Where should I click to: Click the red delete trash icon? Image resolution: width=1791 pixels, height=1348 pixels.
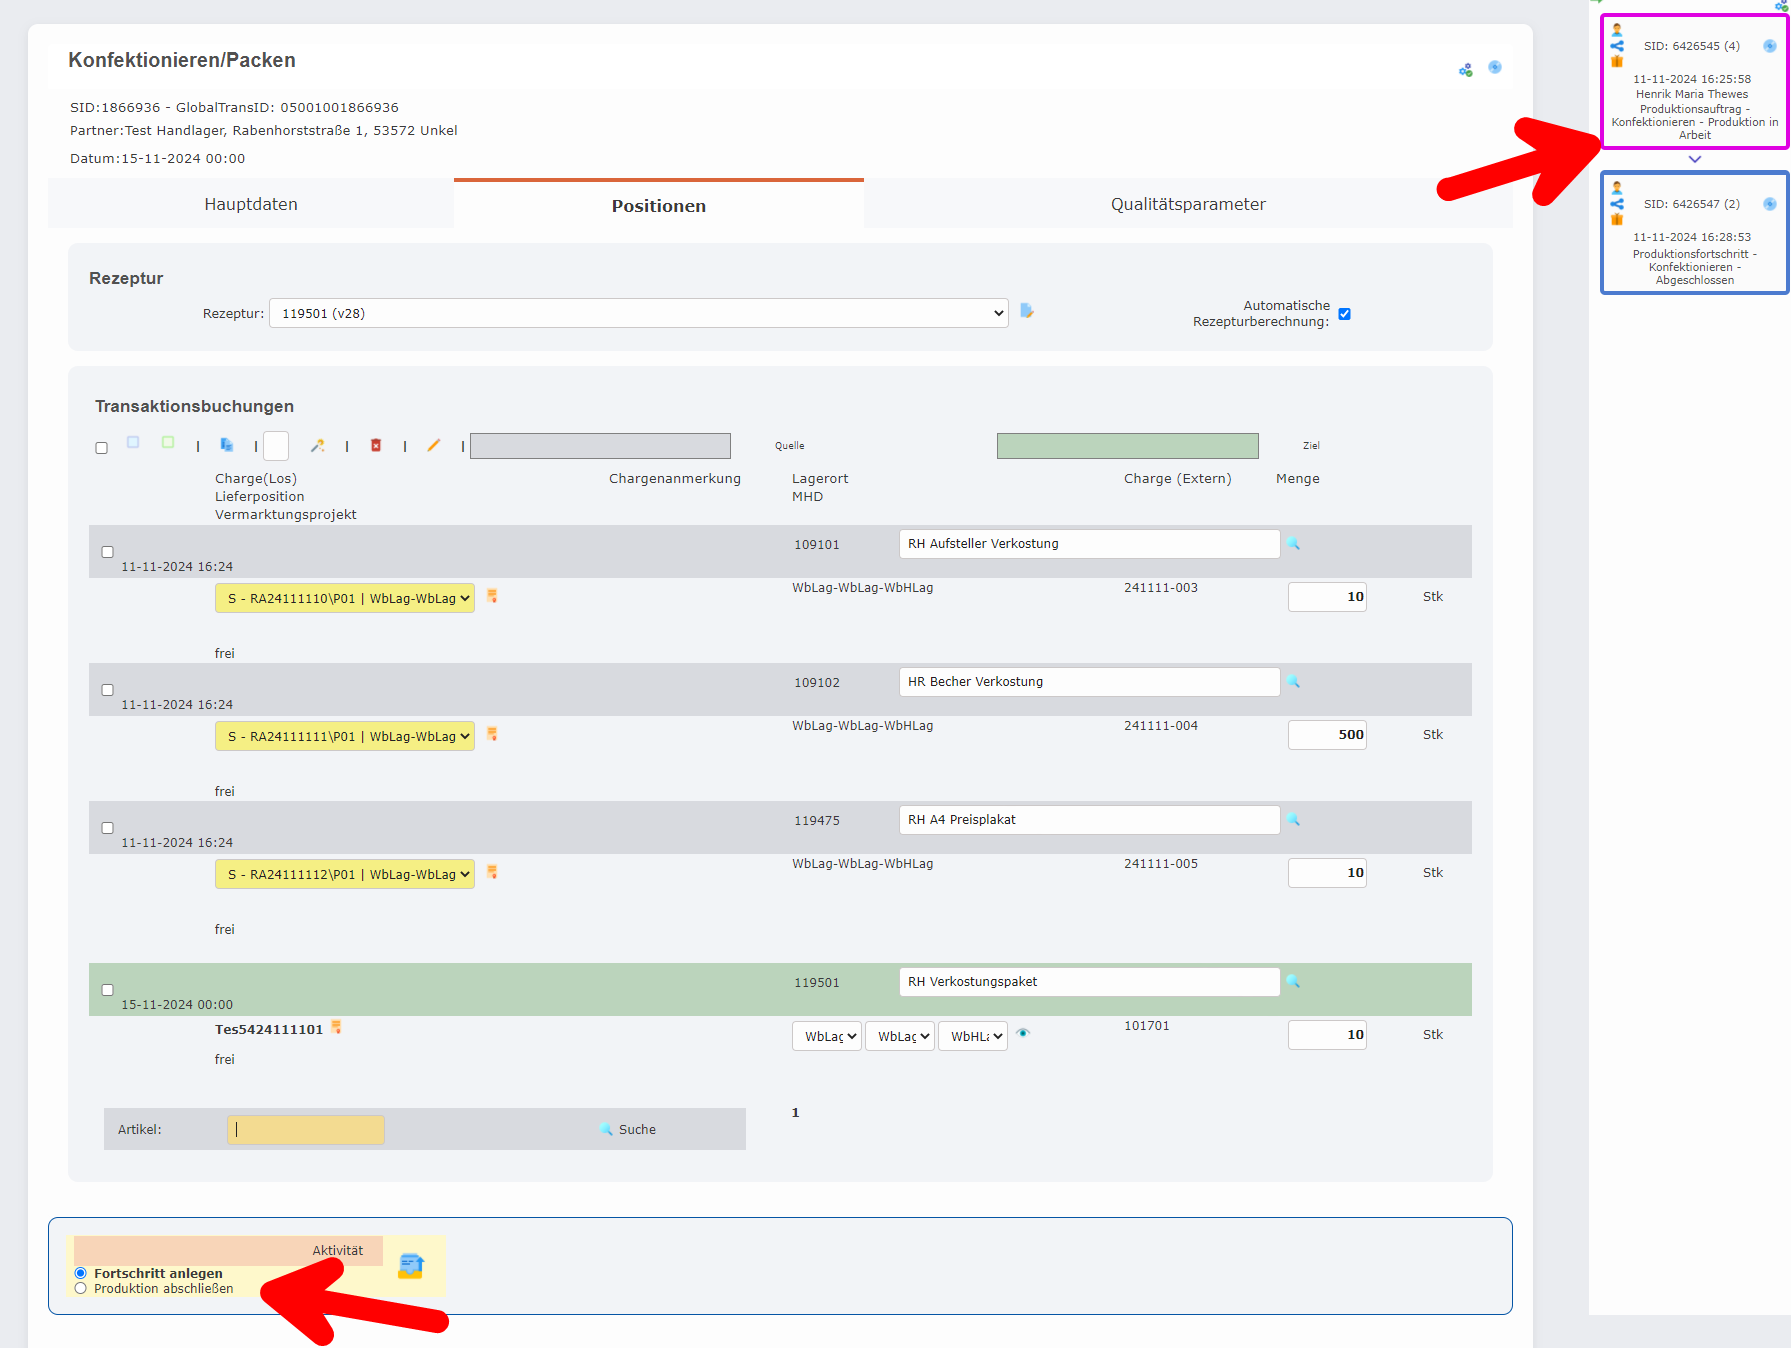(x=376, y=445)
